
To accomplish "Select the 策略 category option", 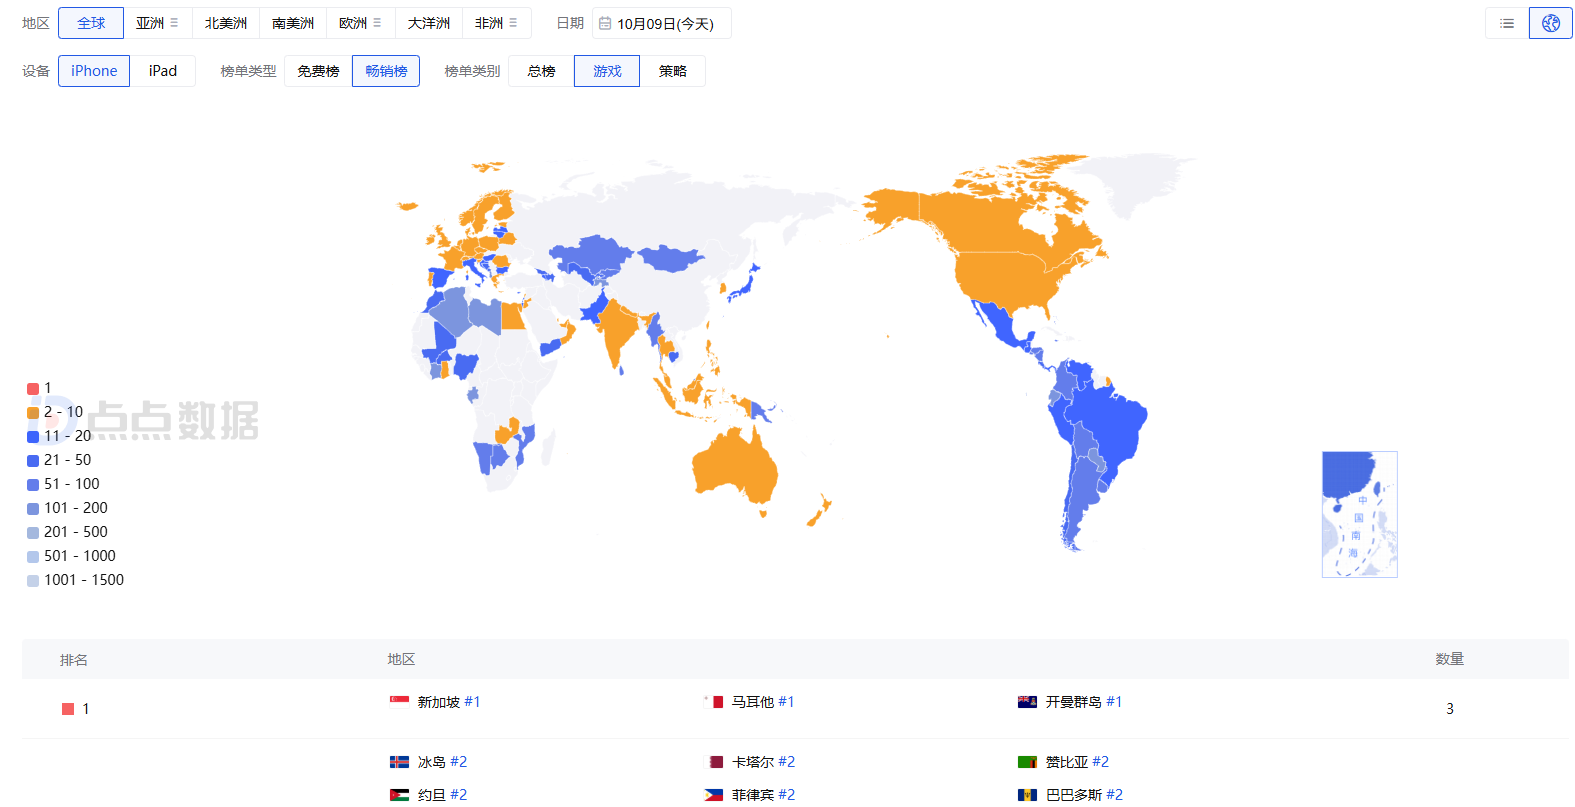I will [x=672, y=71].
